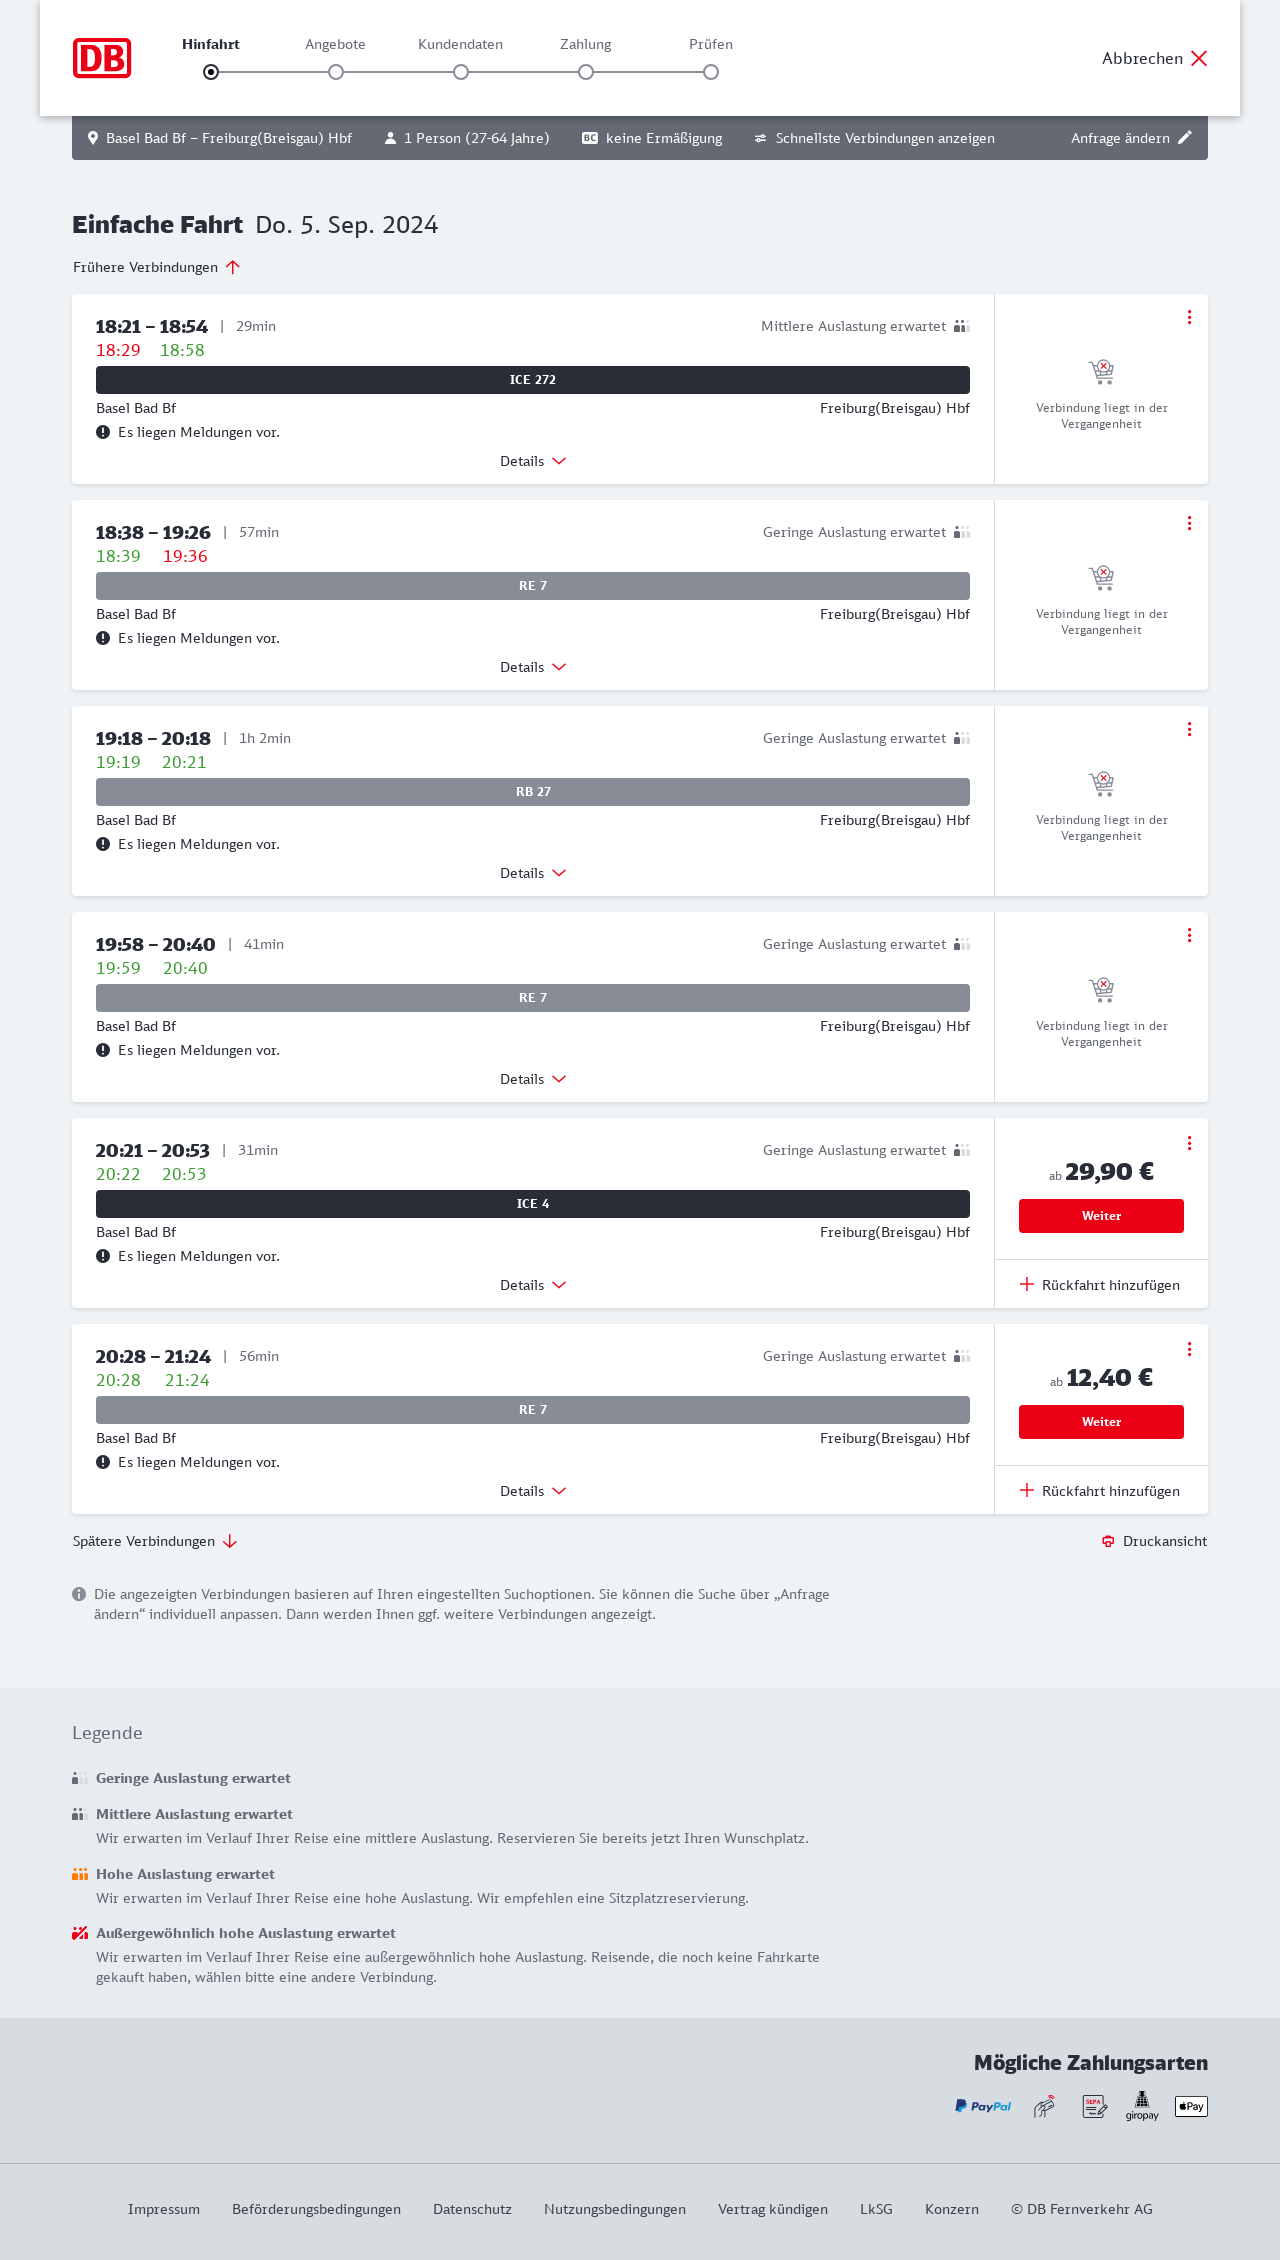Click Weiter for the 29,90 € ICE 4 fare
Screen dimensions: 1280x2260
[1101, 1216]
